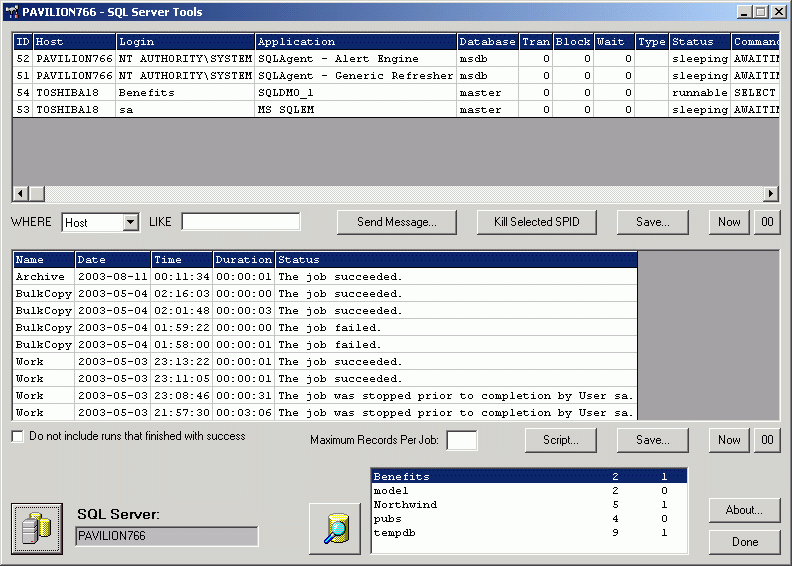Click the Script button

[x=561, y=440]
